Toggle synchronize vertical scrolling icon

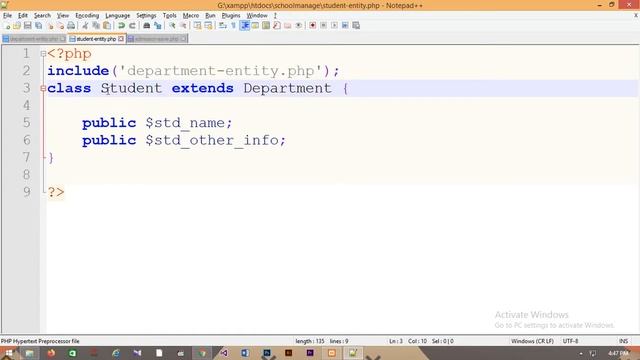coord(198,26)
